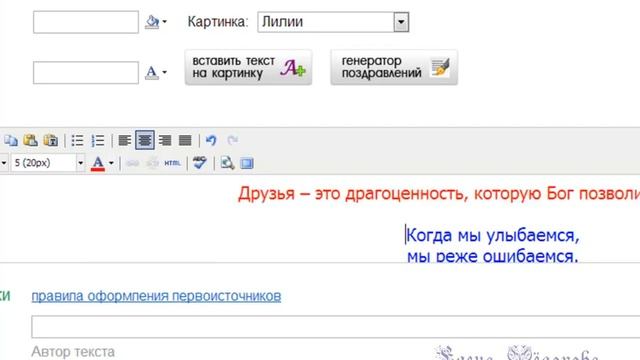Image resolution: width=640 pixels, height=360 pixels.
Task: Click the paste icon in editor toolbar
Action: 31,140
